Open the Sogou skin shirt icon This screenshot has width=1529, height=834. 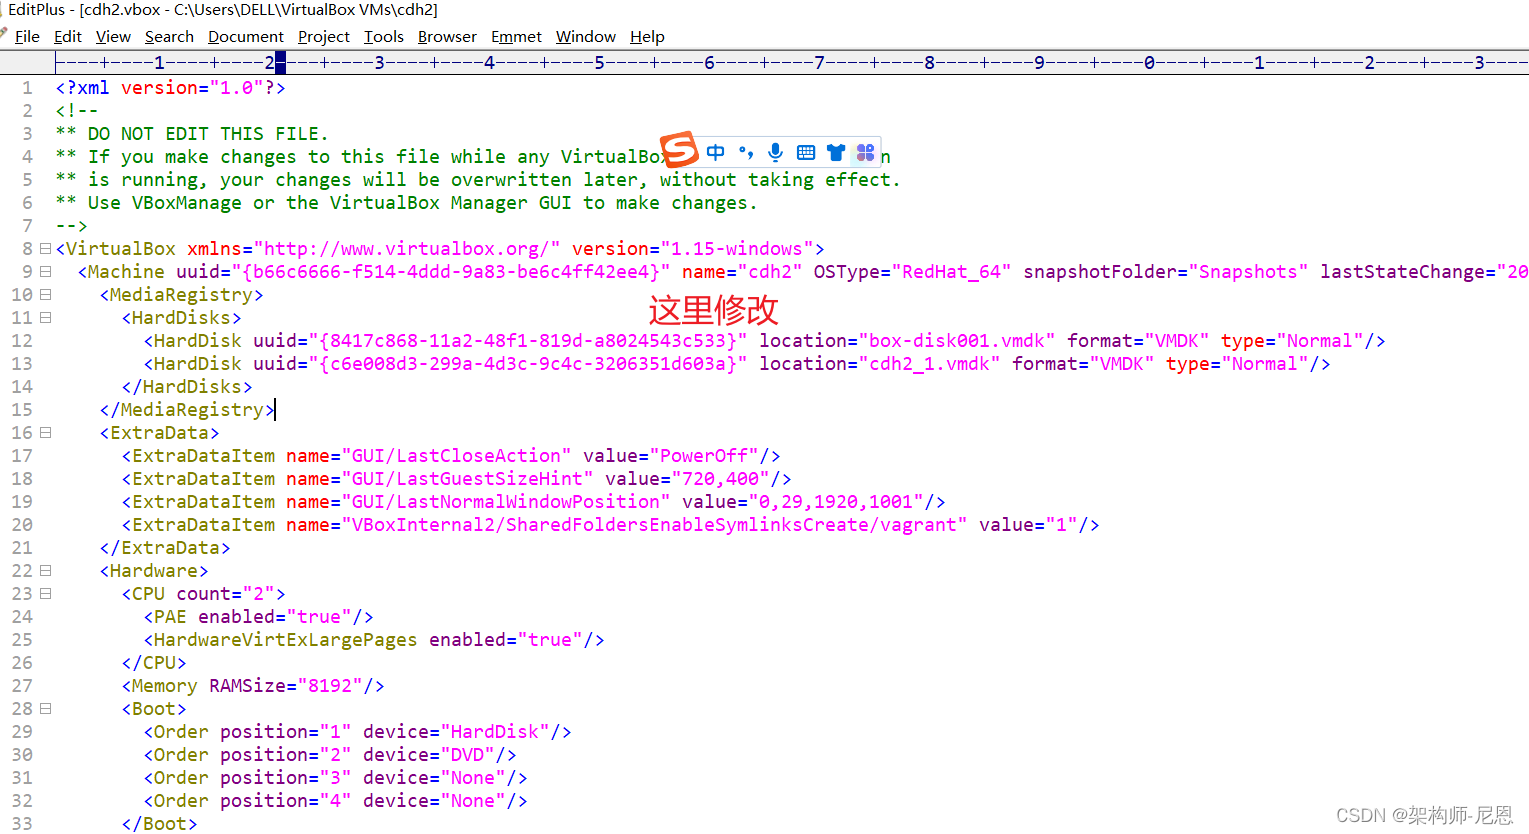(x=836, y=153)
